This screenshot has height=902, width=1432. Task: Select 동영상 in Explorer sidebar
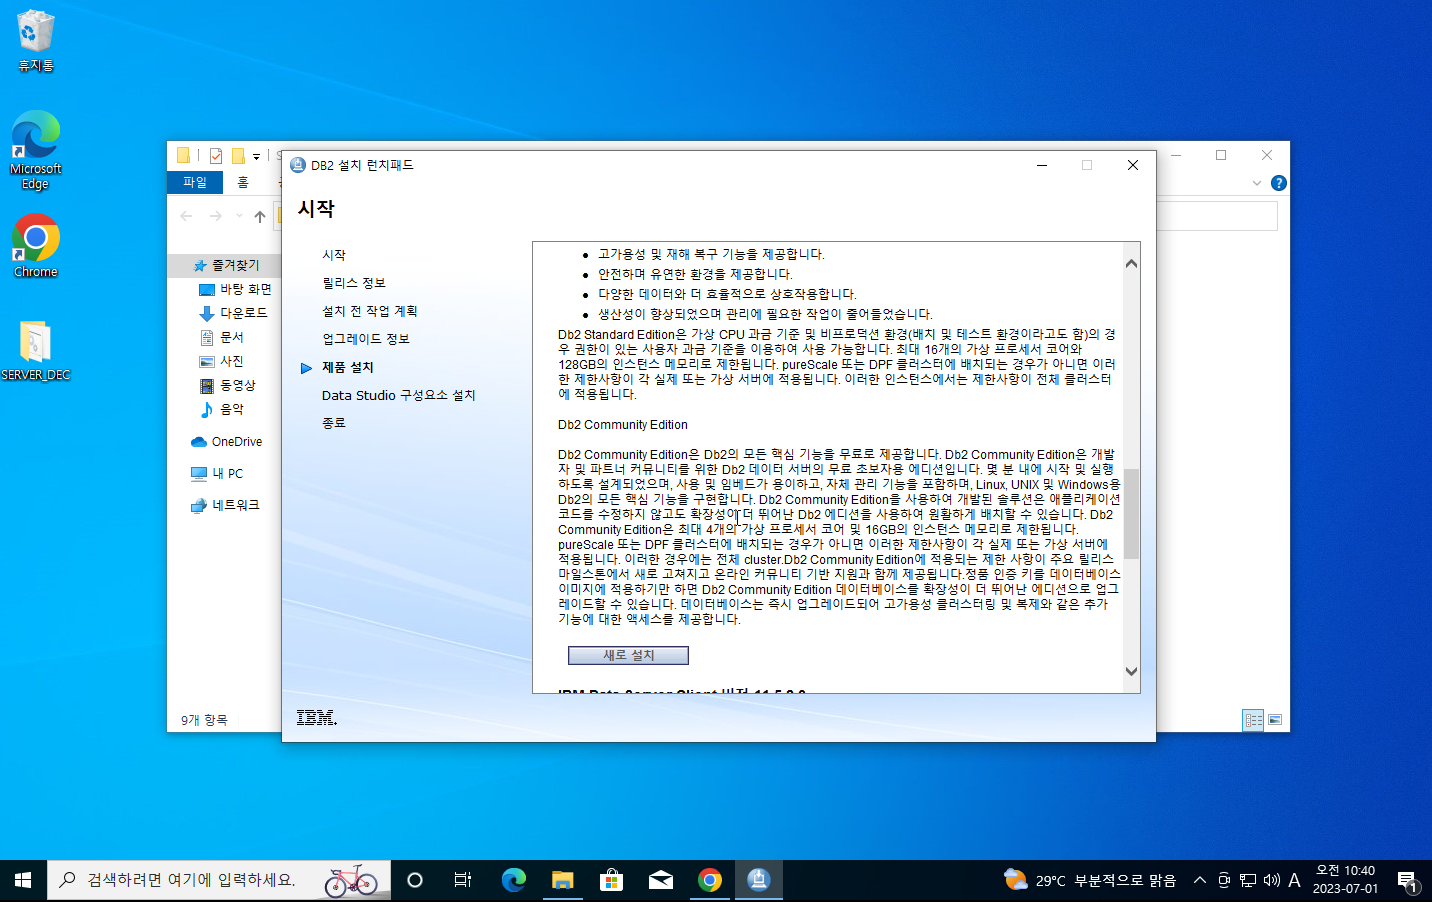pyautogui.click(x=227, y=385)
